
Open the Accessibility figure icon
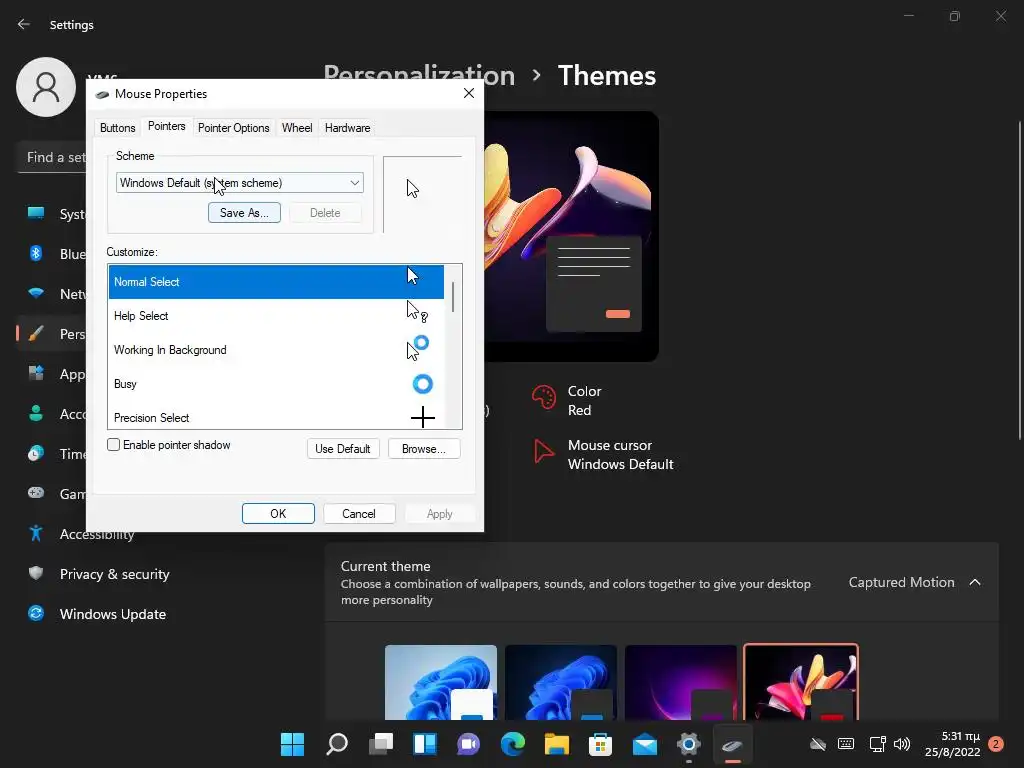(x=36, y=534)
